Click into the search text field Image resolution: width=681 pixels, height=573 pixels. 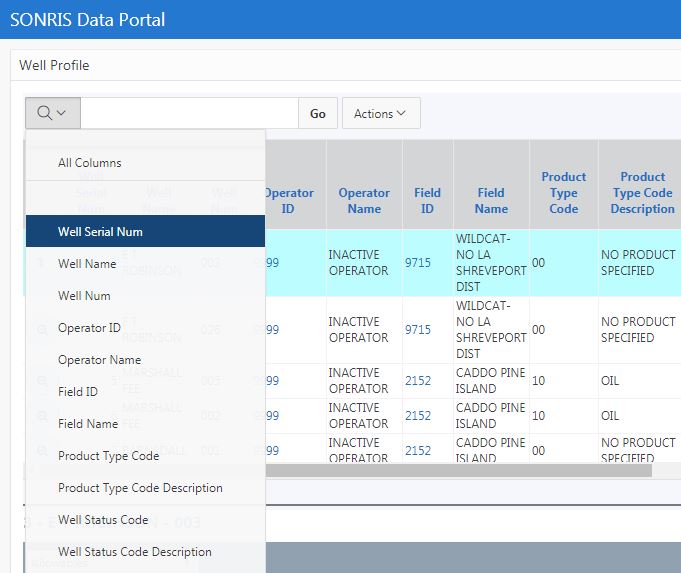click(189, 113)
